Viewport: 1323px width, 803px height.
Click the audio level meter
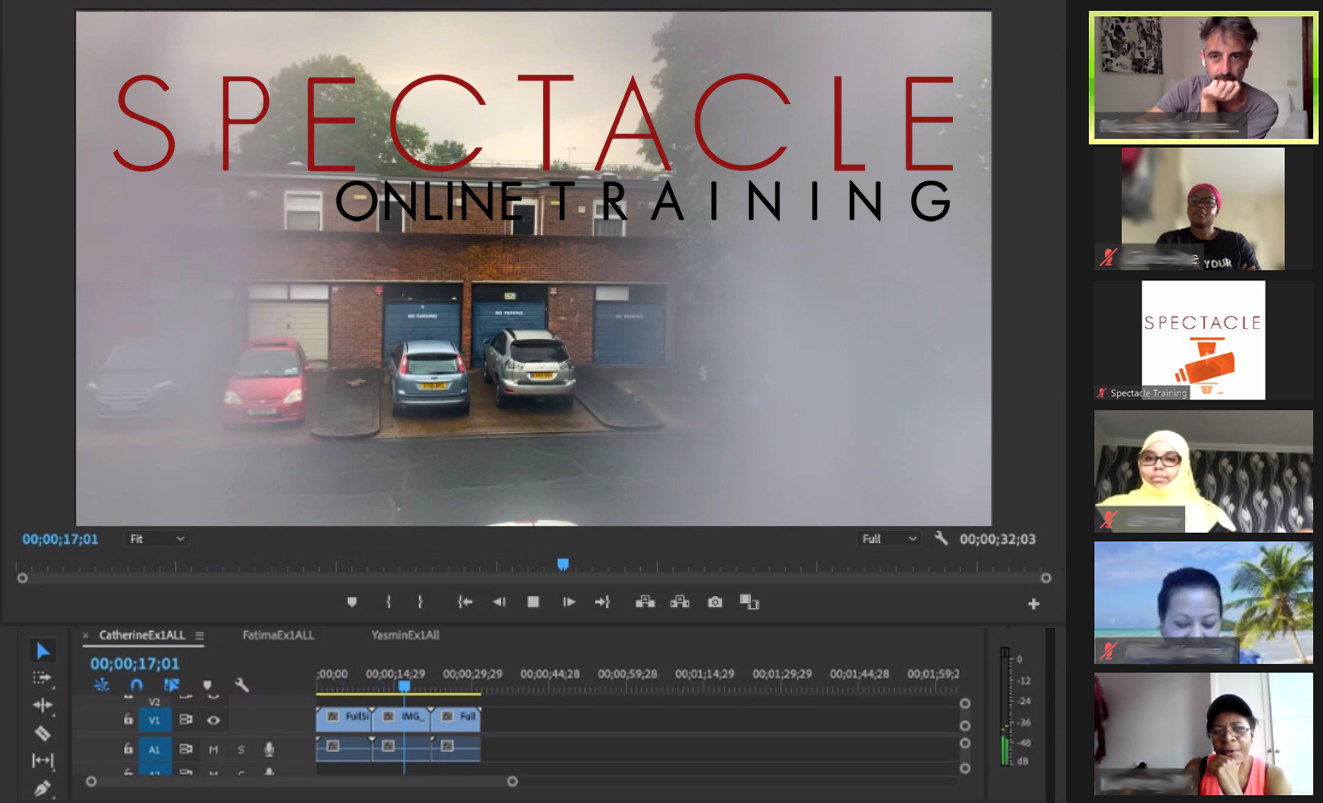coord(1005,707)
